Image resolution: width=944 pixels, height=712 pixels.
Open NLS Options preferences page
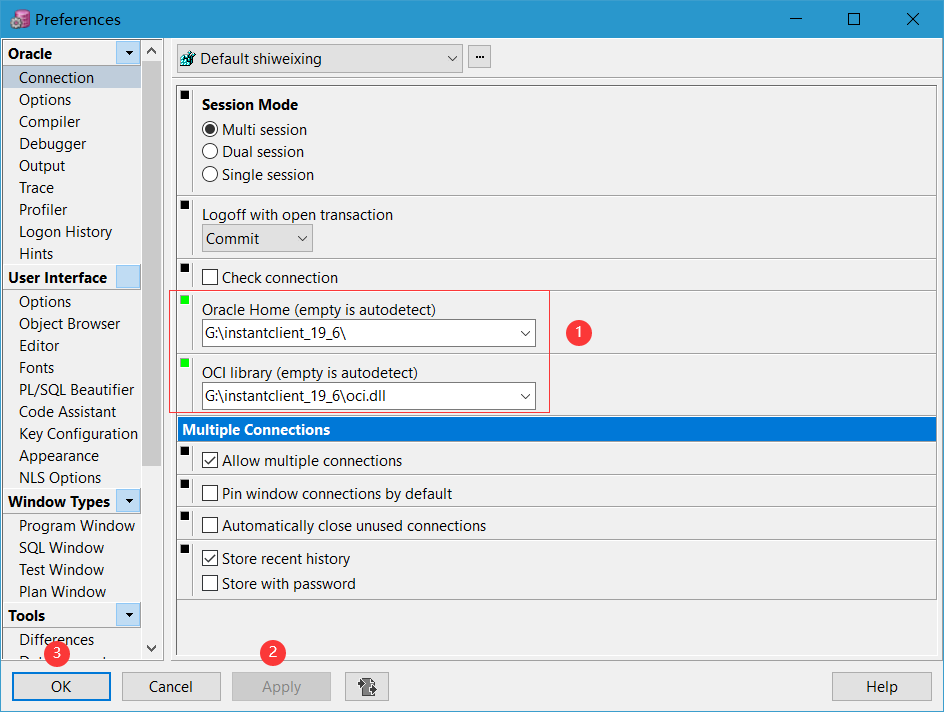point(60,478)
